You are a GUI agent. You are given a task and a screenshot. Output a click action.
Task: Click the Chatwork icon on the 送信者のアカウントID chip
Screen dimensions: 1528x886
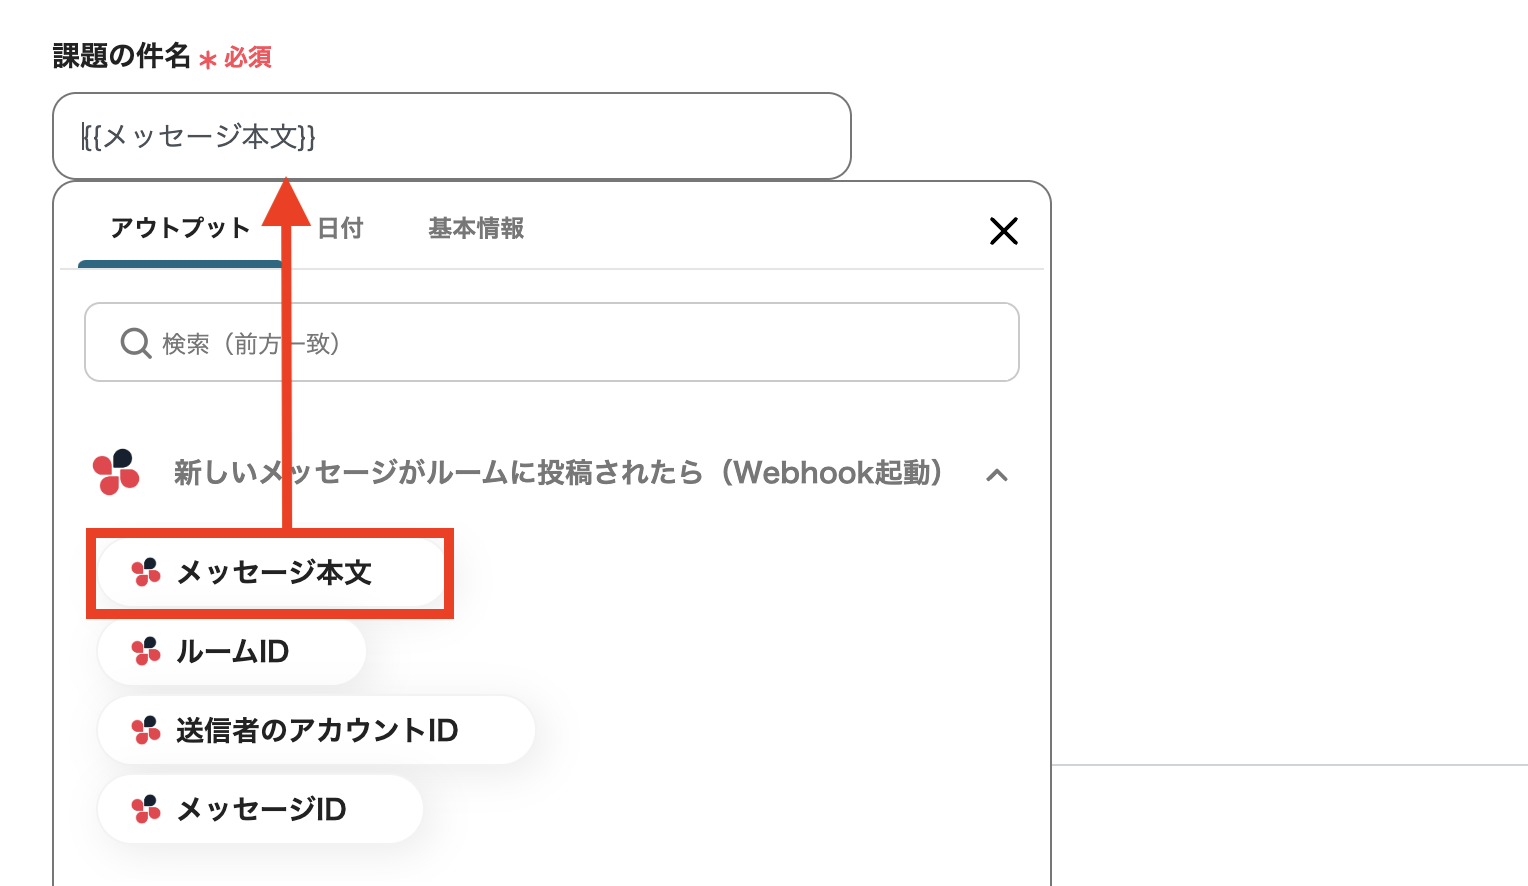click(146, 730)
